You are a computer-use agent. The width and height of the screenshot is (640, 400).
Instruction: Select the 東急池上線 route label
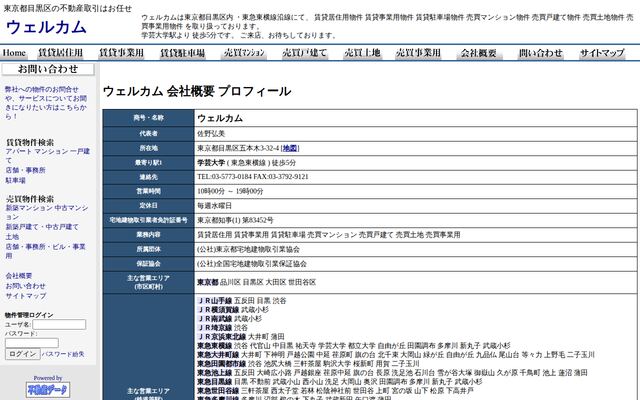[x=215, y=373]
